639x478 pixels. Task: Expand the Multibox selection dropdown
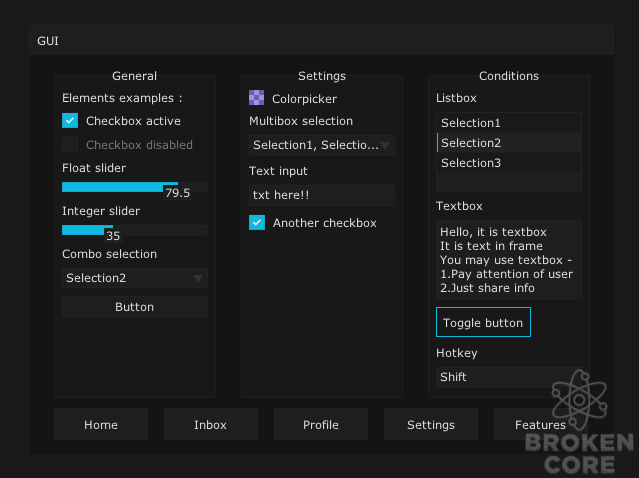(322, 145)
